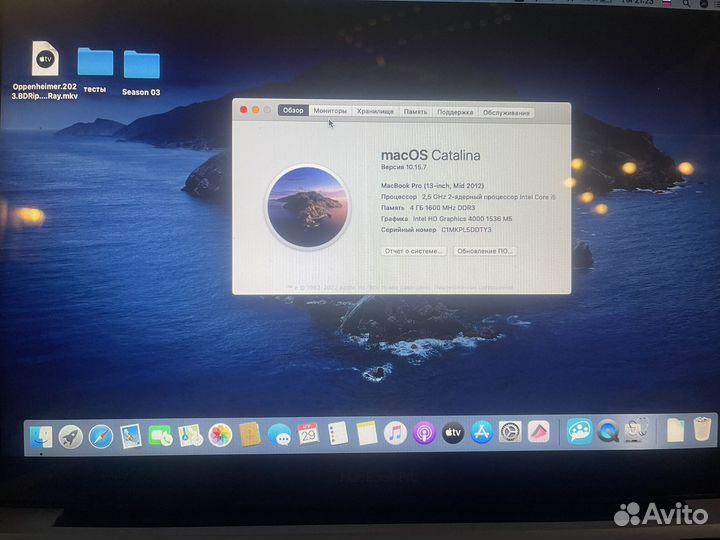Open Finder from the dock
The width and height of the screenshot is (720, 540).
point(41,437)
